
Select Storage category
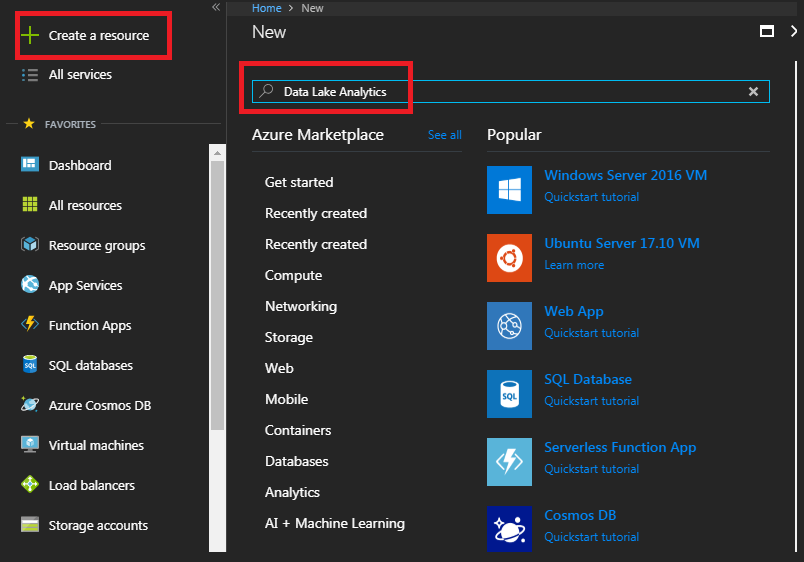pos(289,337)
